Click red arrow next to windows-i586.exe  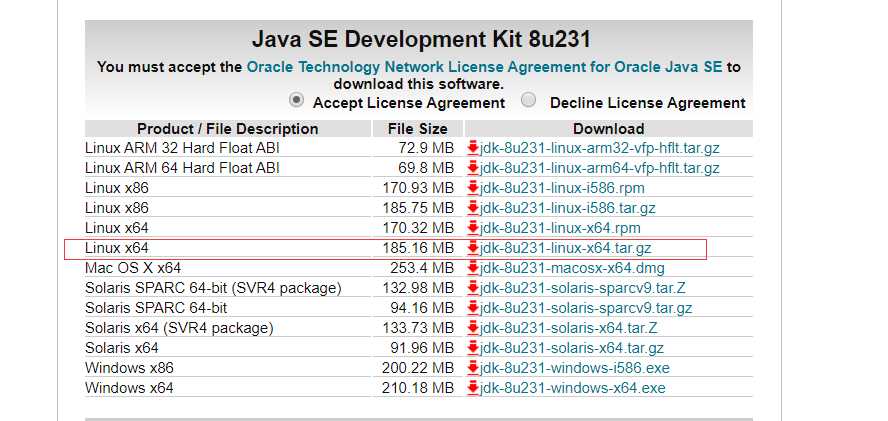pos(473,368)
